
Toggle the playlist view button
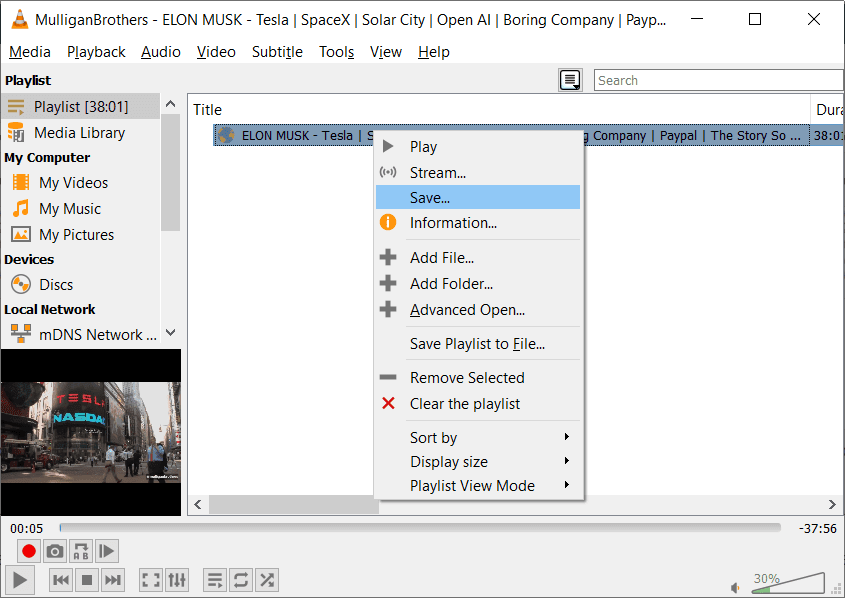pyautogui.click(x=214, y=580)
